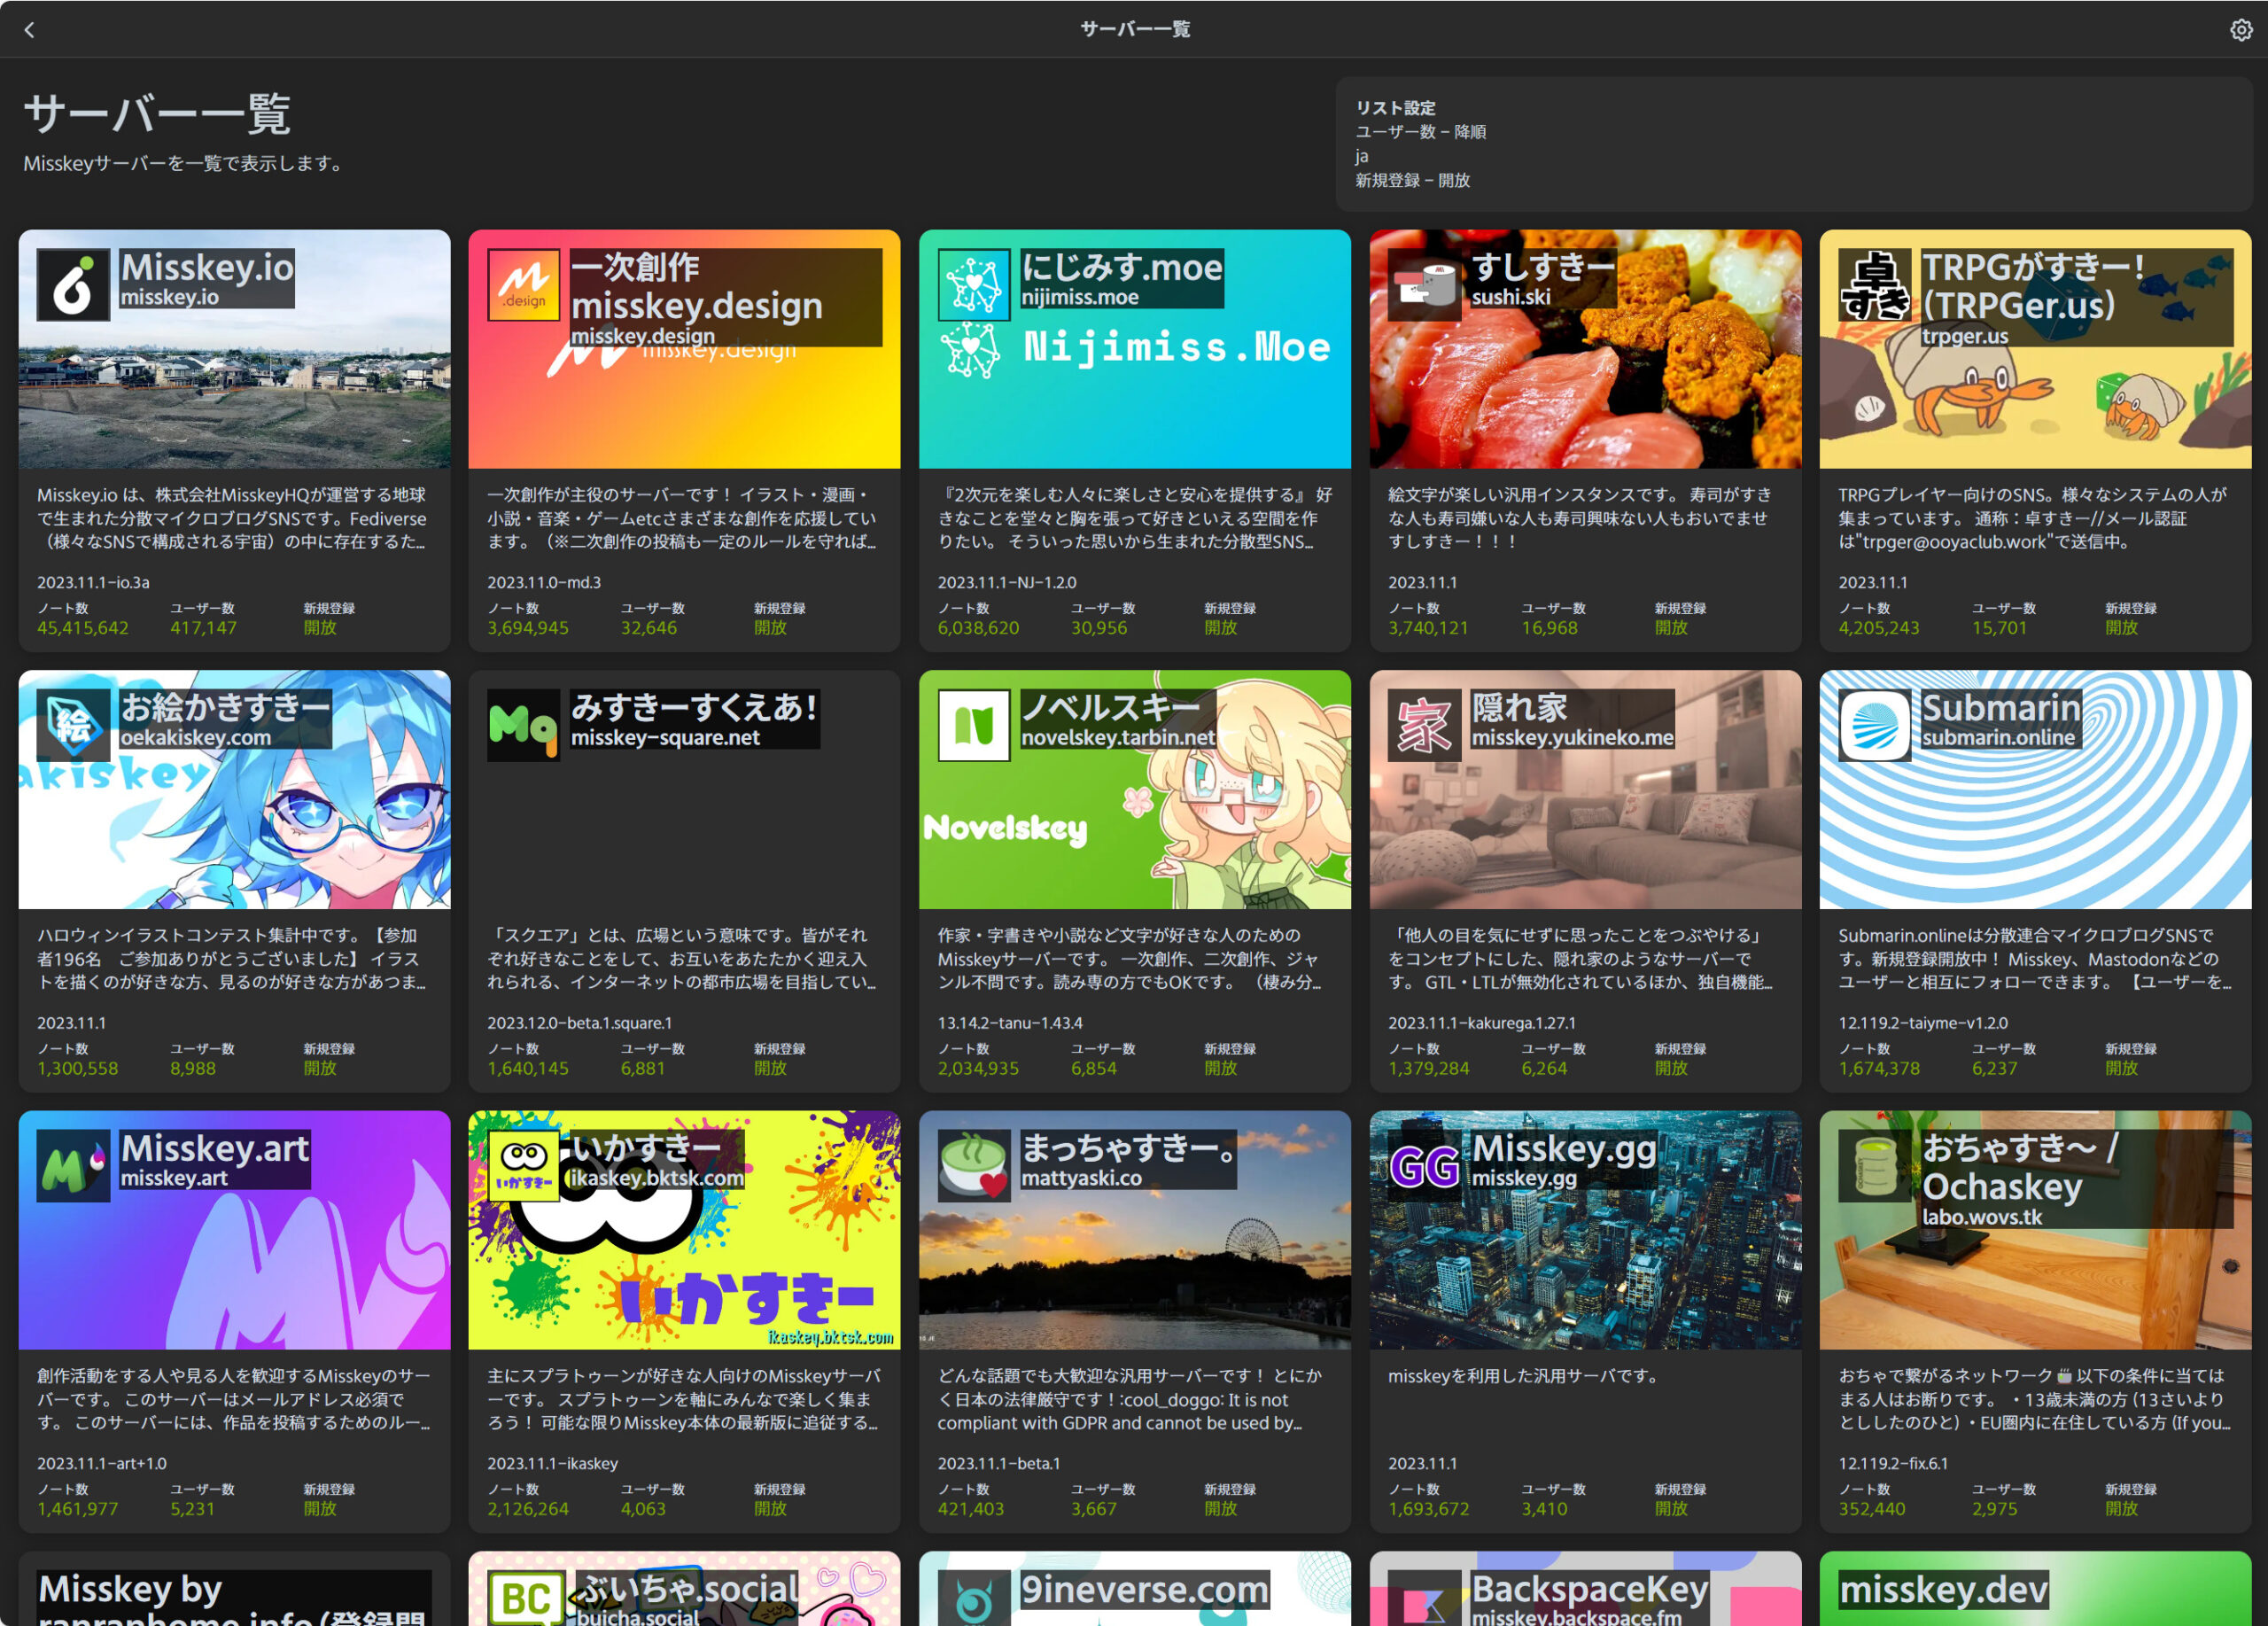Click the misskey.dev server title
2268x1626 pixels.
point(1944,1589)
